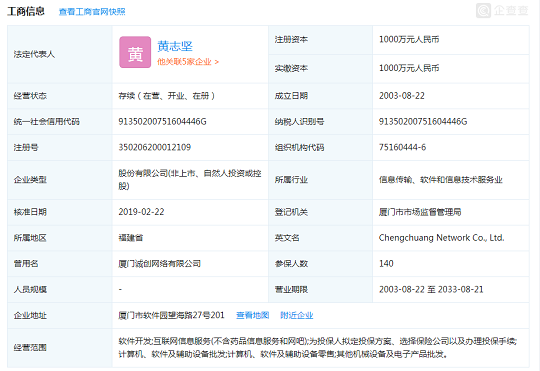
Task: Select former name 厦门诚创网络有限公司
Action: tap(159, 264)
